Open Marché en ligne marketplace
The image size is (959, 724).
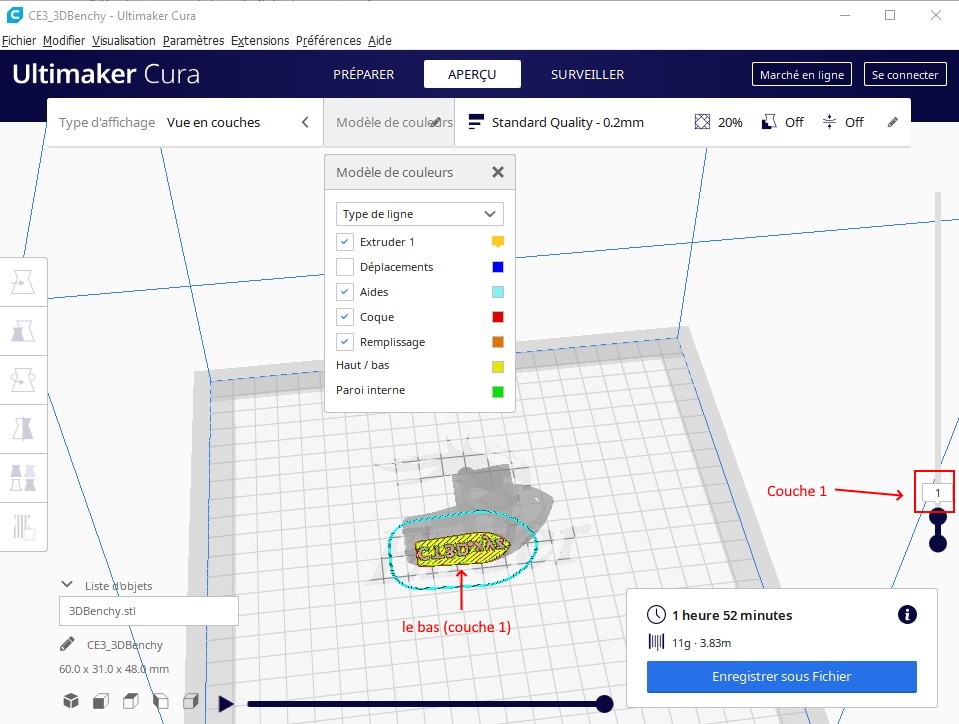tap(802, 75)
